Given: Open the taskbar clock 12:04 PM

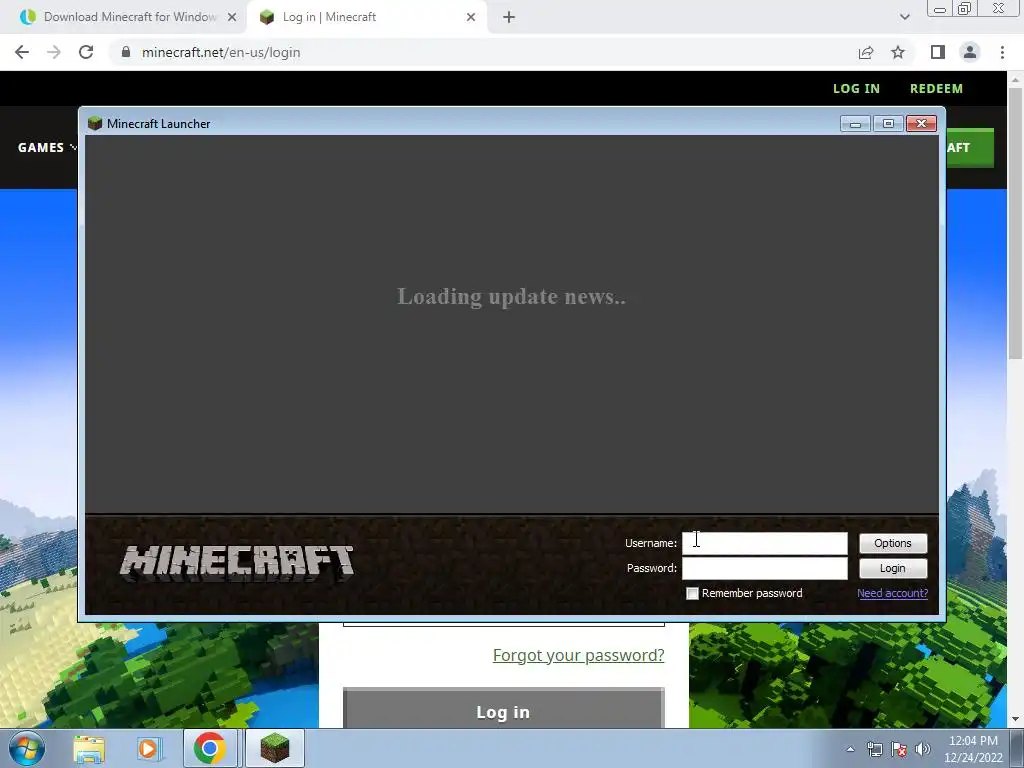Looking at the screenshot, I should pyautogui.click(x=973, y=749).
